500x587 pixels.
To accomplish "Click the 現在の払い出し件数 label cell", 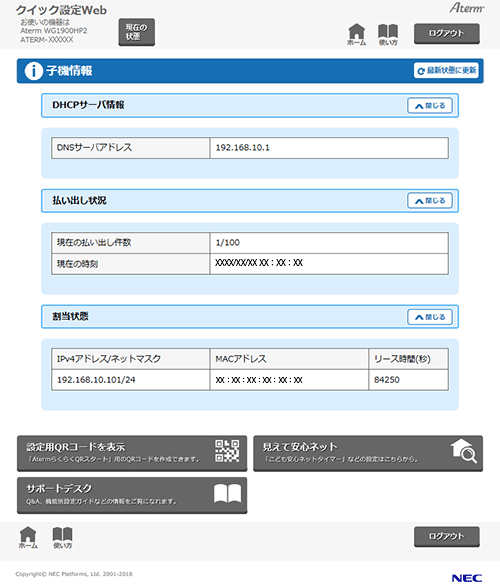I will pyautogui.click(x=130, y=243).
